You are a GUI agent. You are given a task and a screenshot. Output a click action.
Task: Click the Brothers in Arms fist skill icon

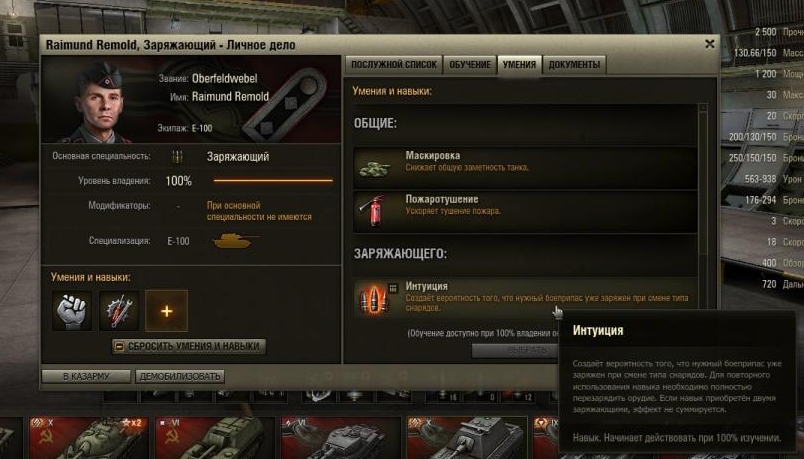(x=72, y=310)
